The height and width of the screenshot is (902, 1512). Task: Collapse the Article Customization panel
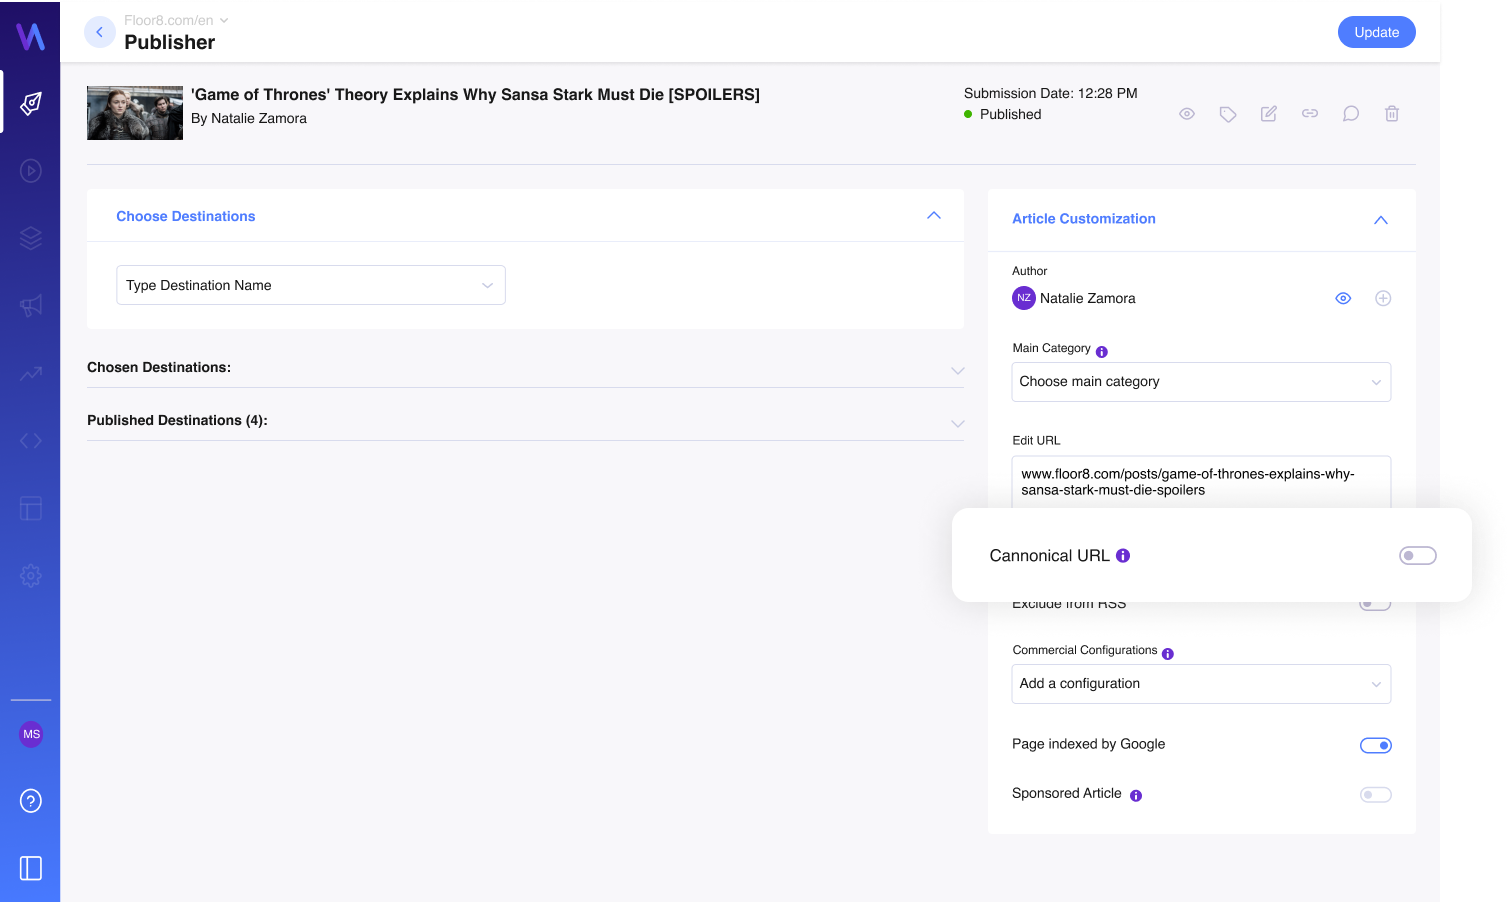click(x=1381, y=220)
